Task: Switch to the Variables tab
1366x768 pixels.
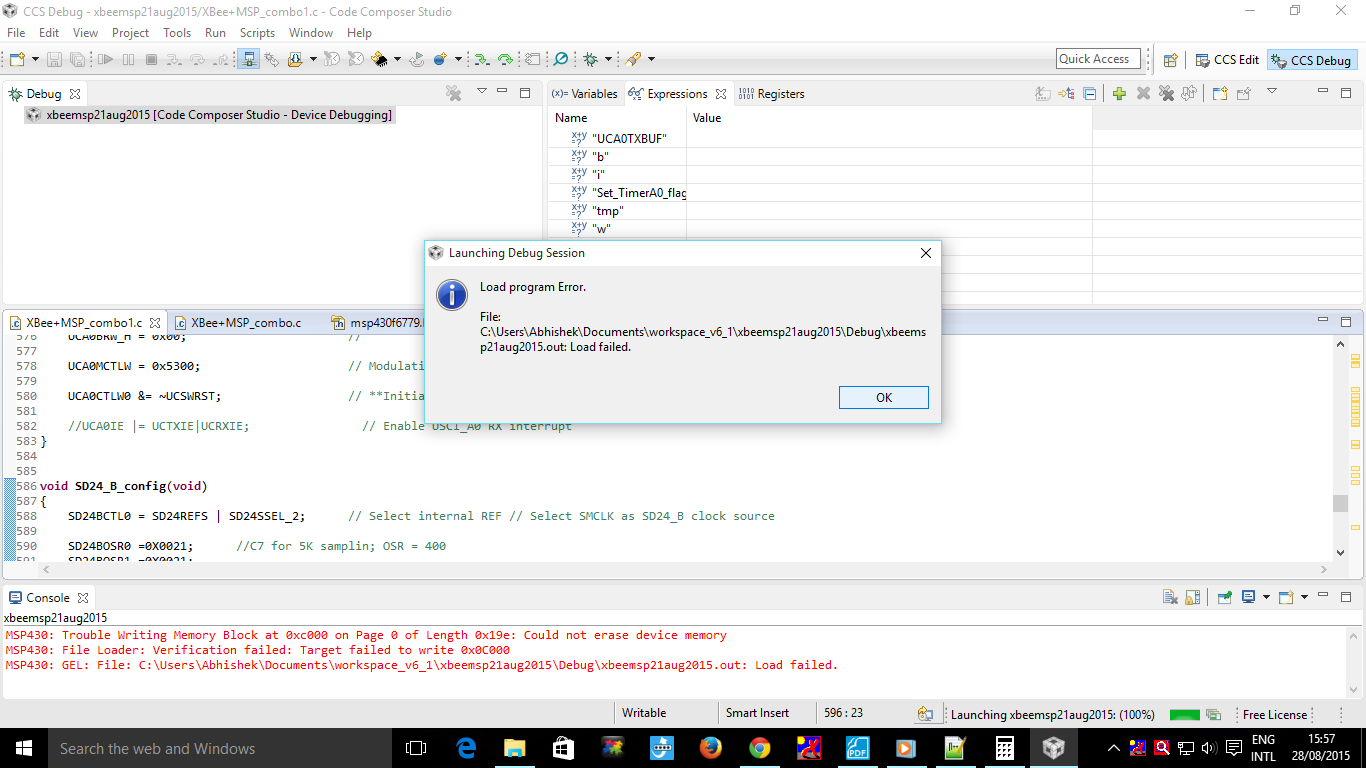Action: pyautogui.click(x=584, y=94)
